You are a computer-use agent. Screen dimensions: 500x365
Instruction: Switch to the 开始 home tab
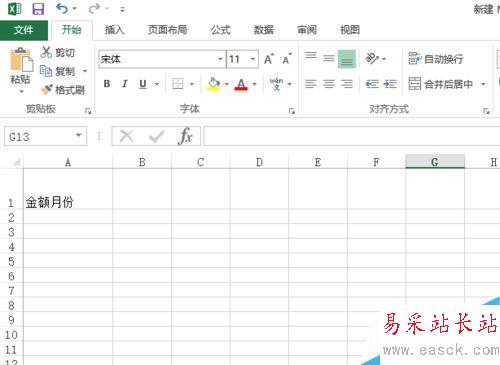click(x=72, y=30)
